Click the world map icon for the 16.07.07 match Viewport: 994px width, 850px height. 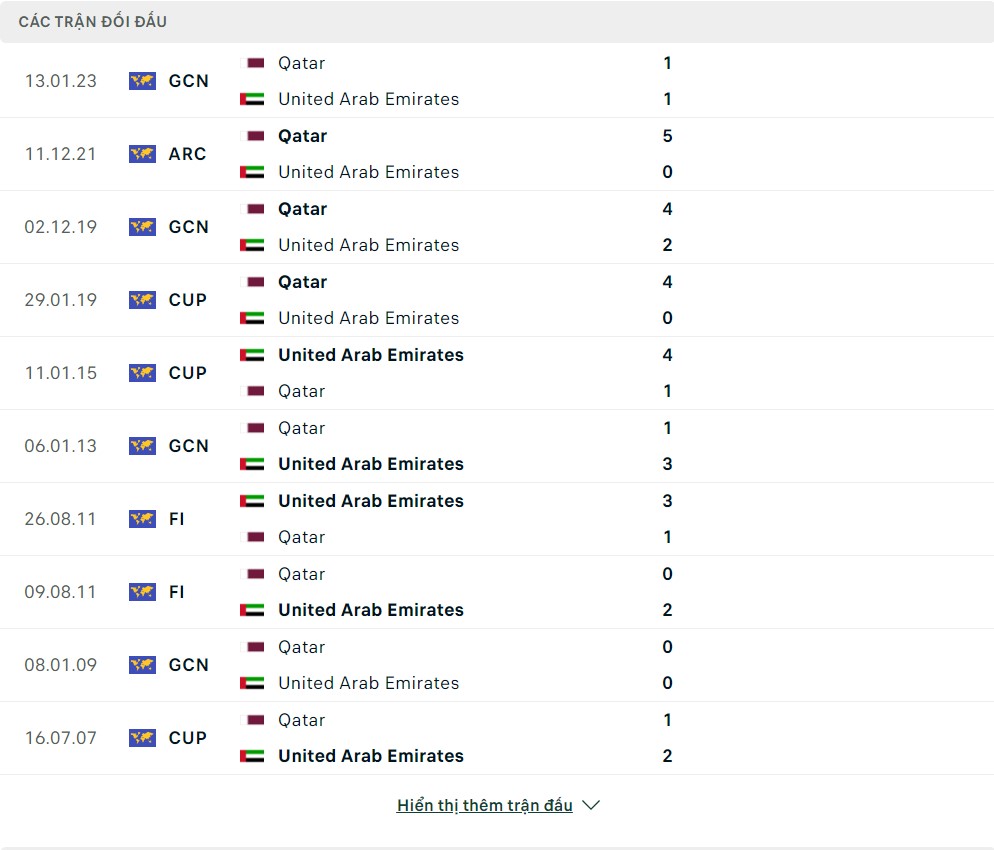click(142, 738)
